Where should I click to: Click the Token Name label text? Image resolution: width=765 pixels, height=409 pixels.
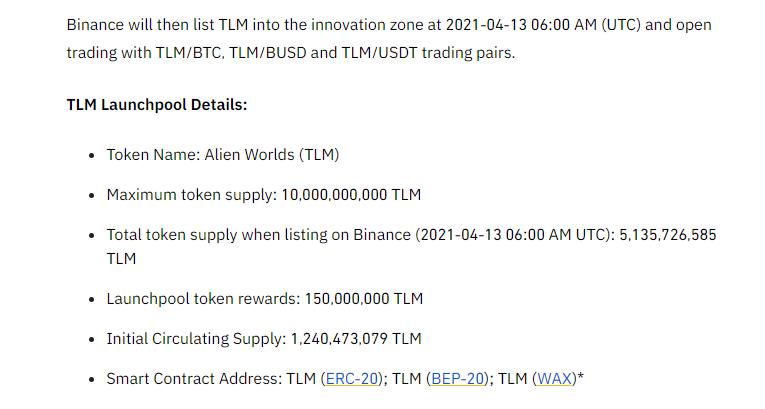(153, 155)
